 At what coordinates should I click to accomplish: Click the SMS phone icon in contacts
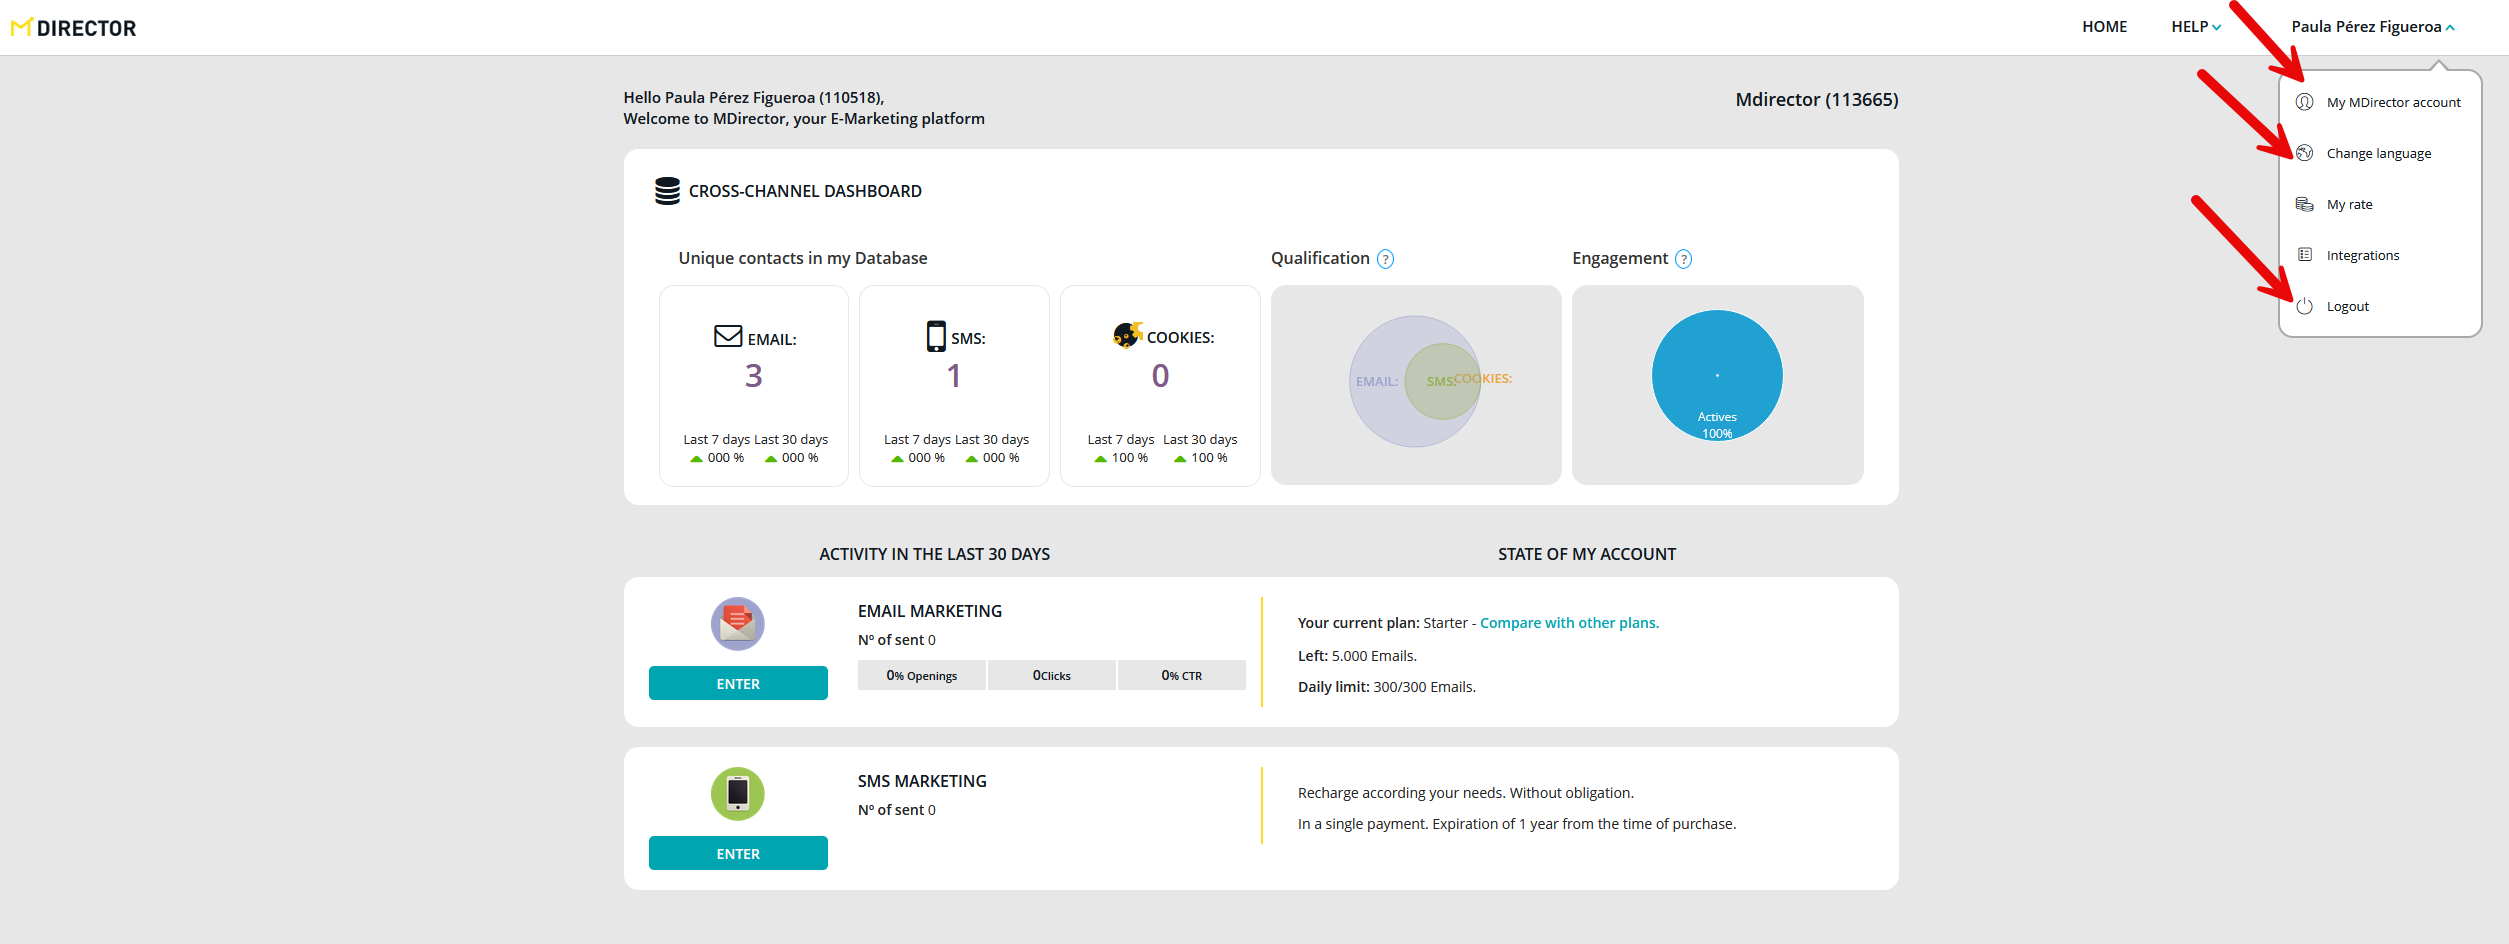click(x=935, y=336)
